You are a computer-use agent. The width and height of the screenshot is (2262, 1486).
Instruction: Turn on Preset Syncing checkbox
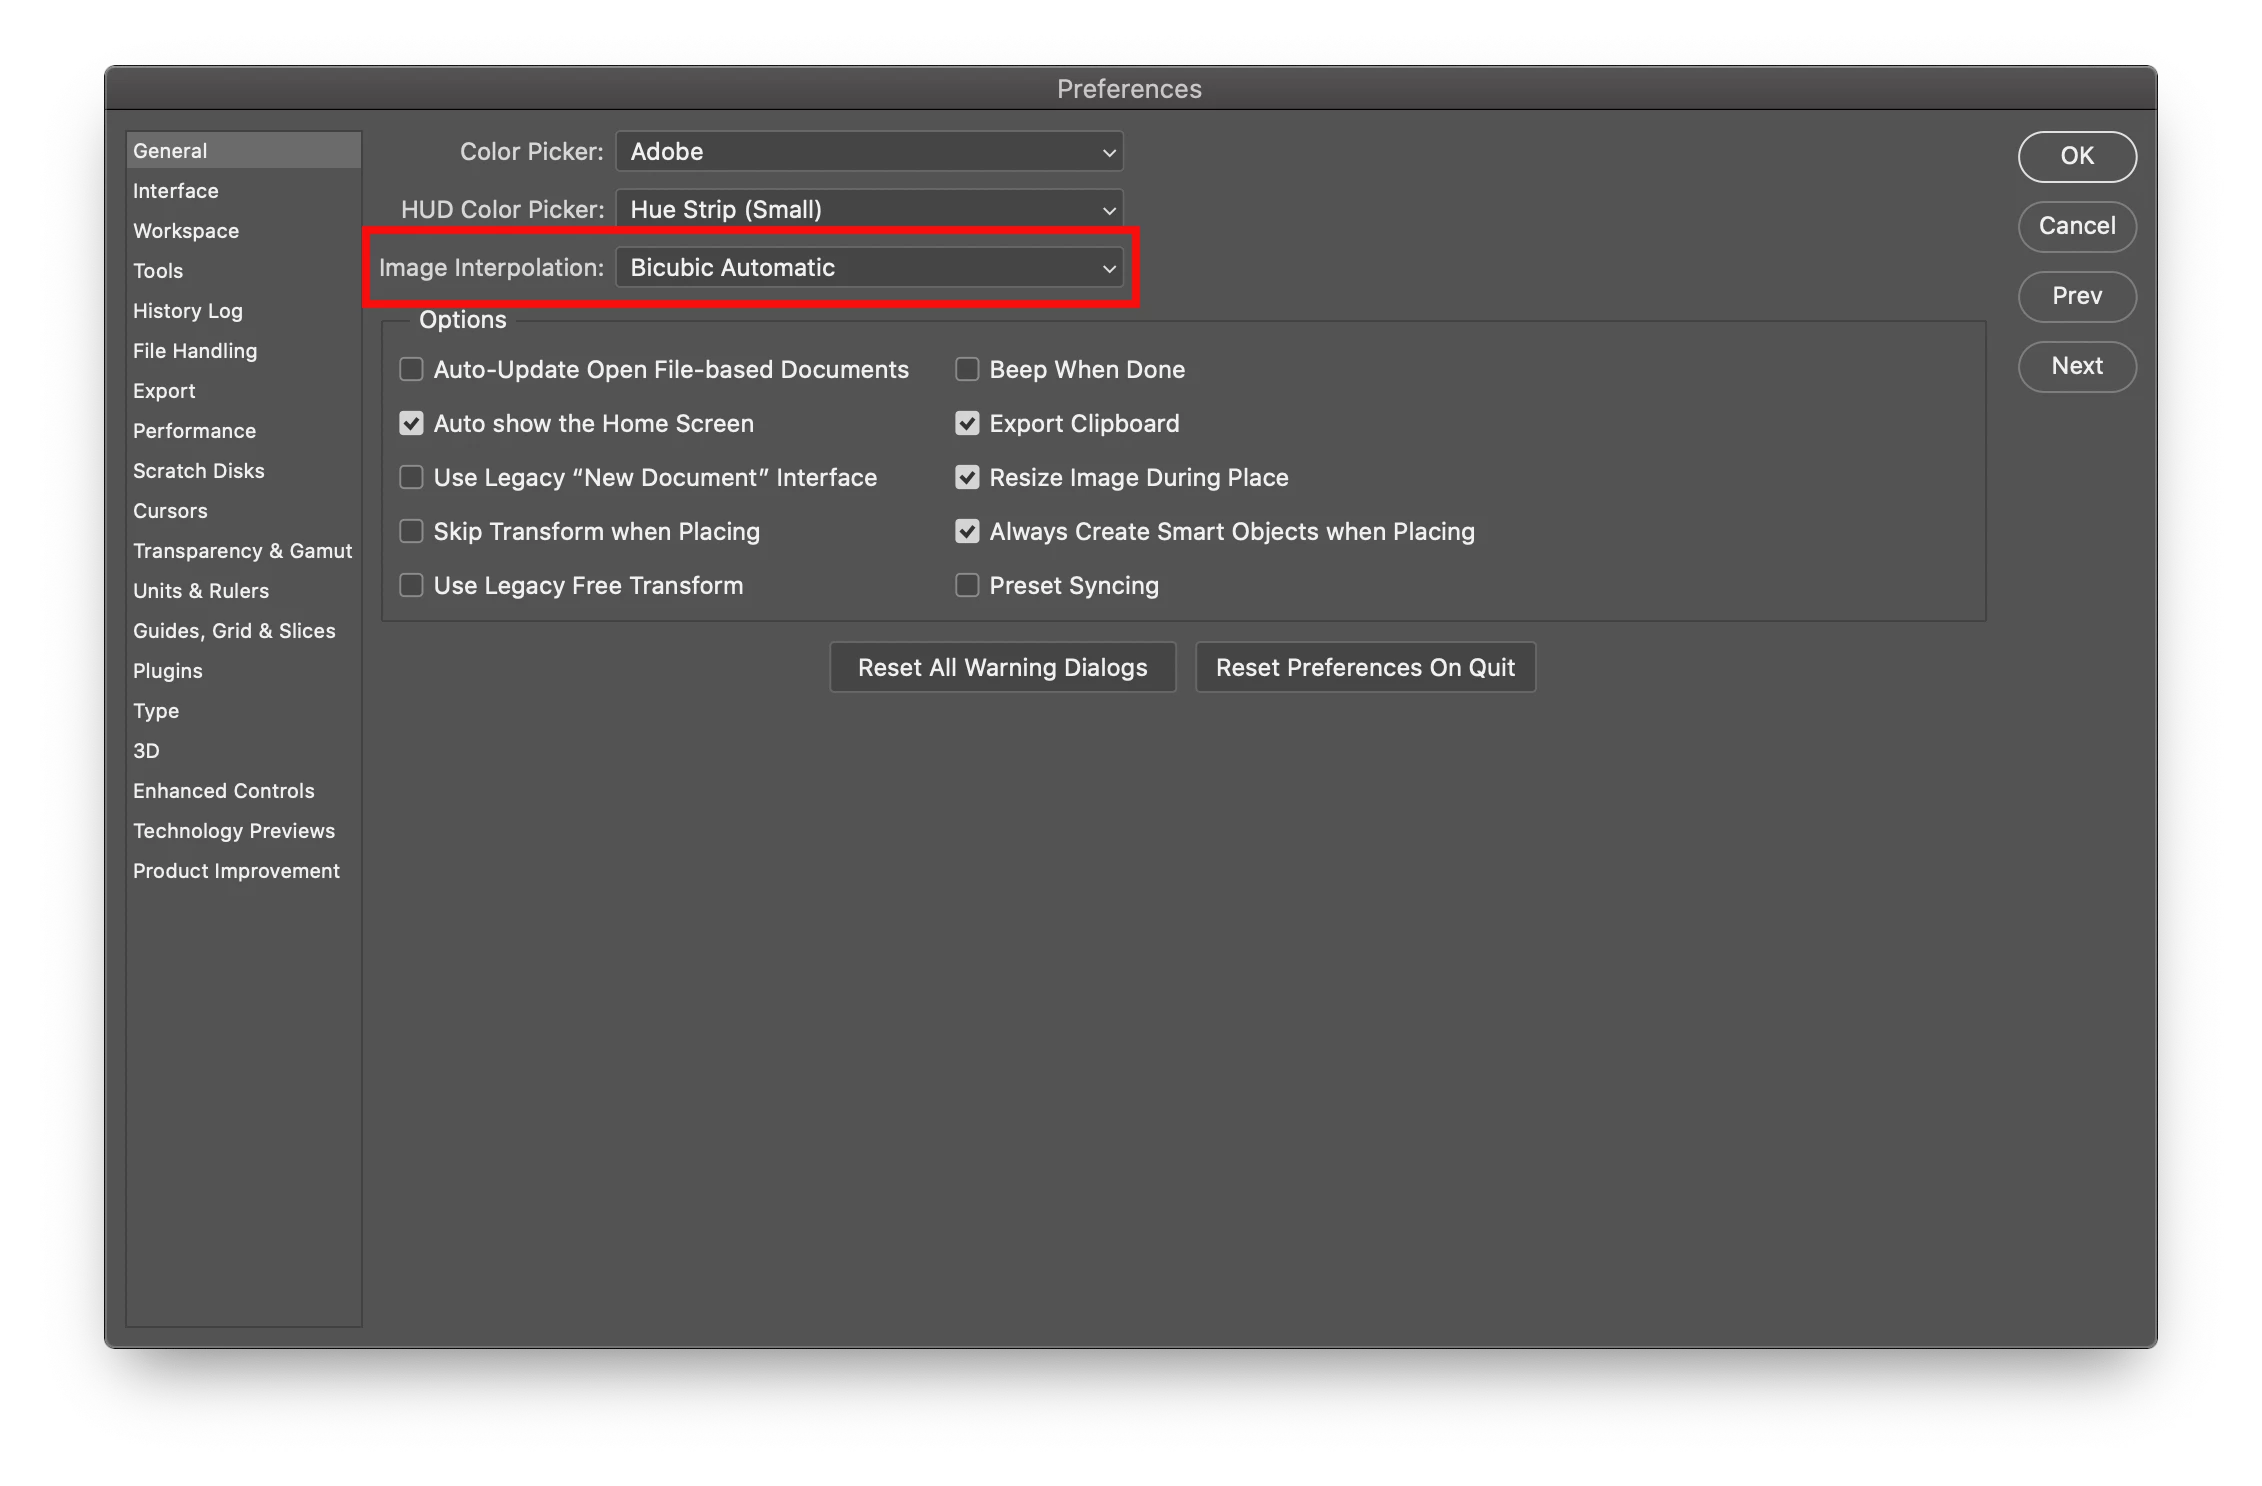pyautogui.click(x=967, y=585)
